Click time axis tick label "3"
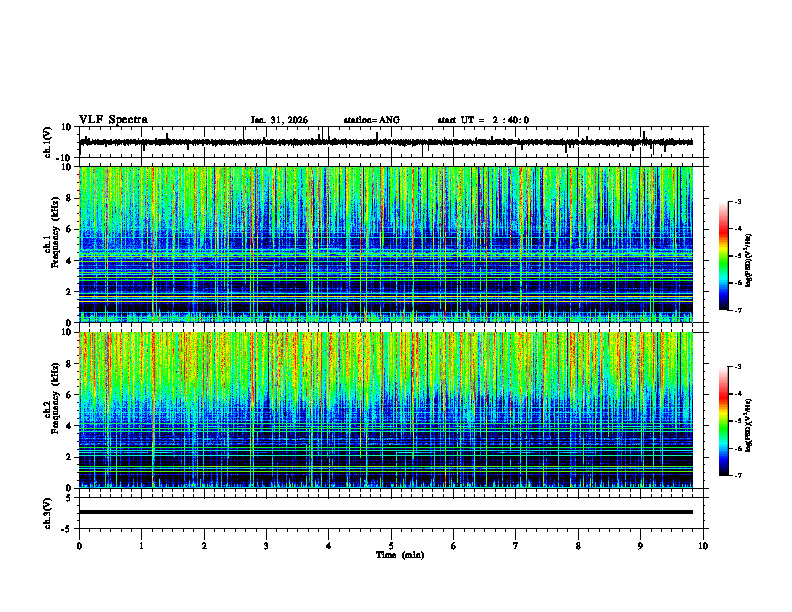 coord(266,546)
